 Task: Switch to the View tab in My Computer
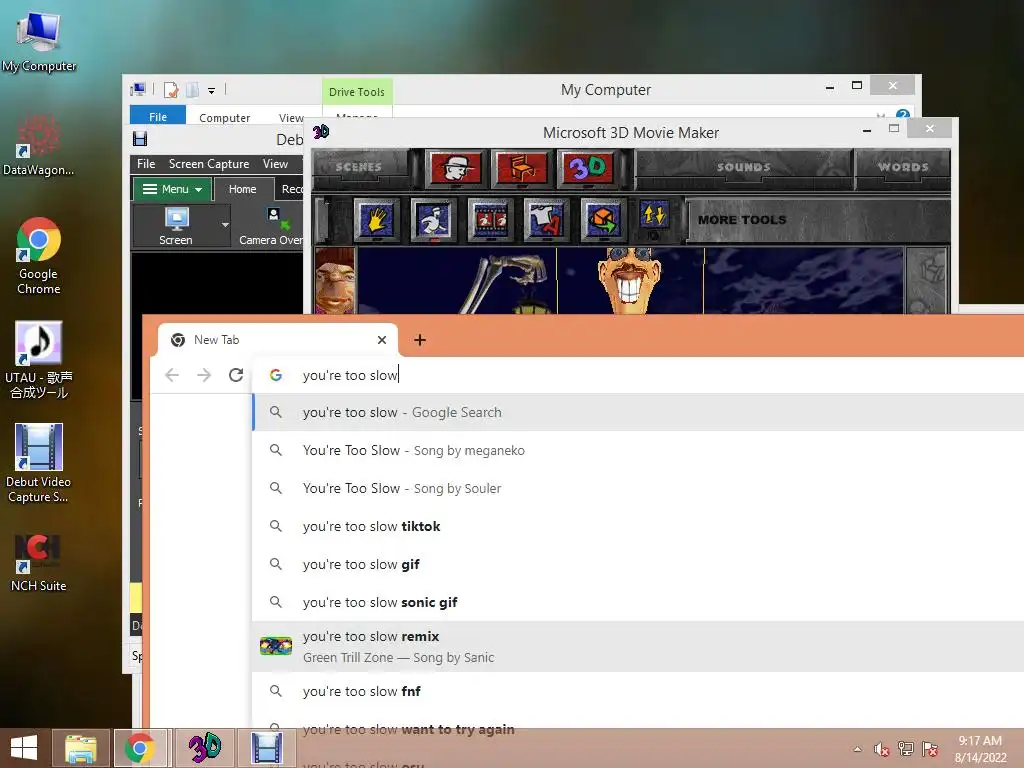tap(291, 118)
